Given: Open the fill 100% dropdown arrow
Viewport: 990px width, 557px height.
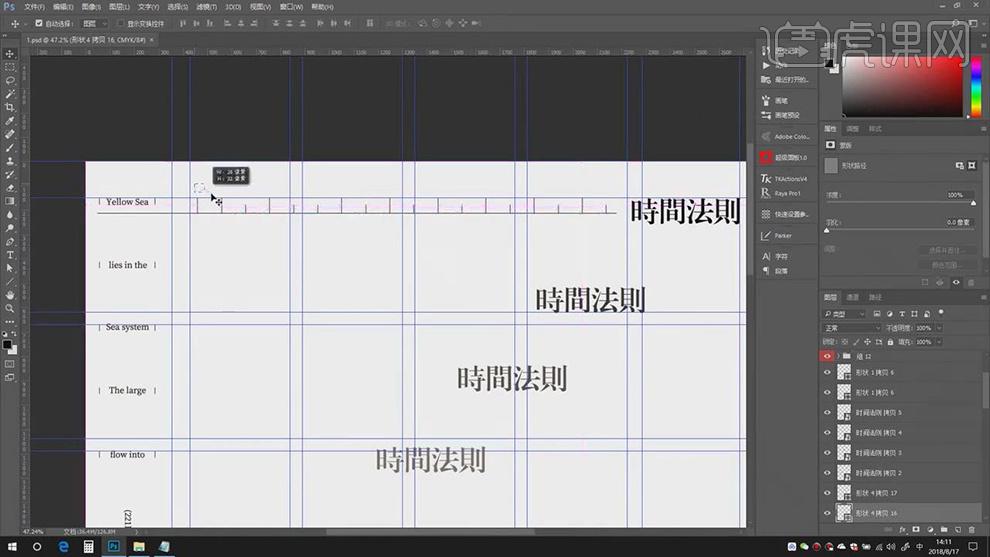Looking at the screenshot, I should [x=939, y=342].
